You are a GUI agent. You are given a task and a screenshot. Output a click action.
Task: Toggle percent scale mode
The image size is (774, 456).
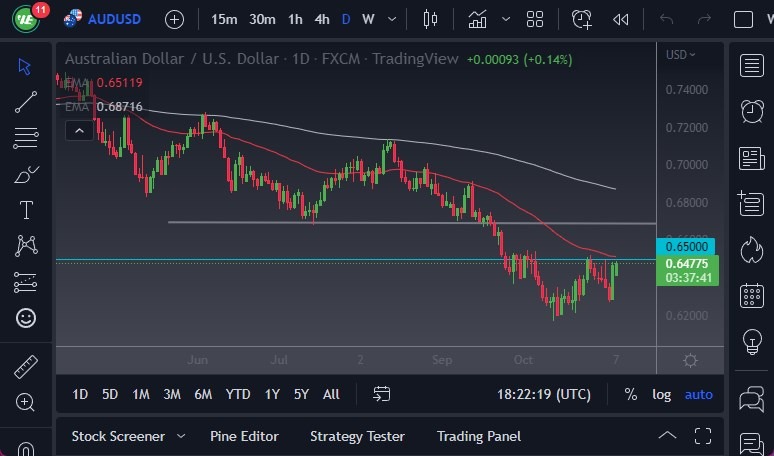[631, 394]
